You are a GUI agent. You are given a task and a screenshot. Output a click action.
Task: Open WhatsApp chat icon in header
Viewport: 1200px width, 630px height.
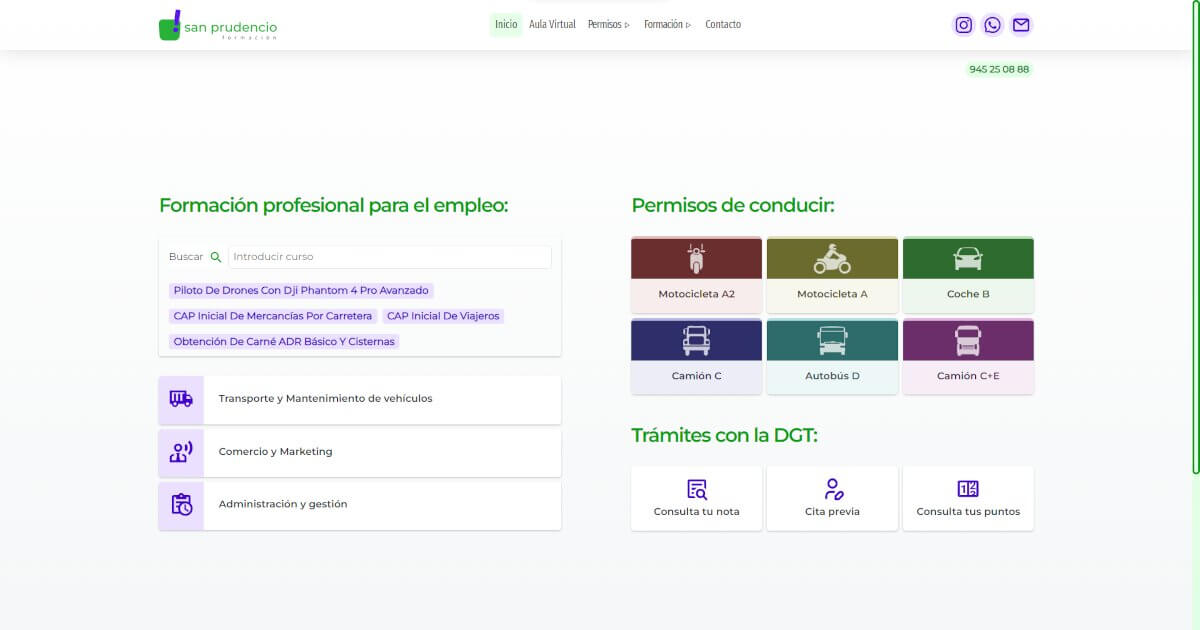click(x=992, y=25)
